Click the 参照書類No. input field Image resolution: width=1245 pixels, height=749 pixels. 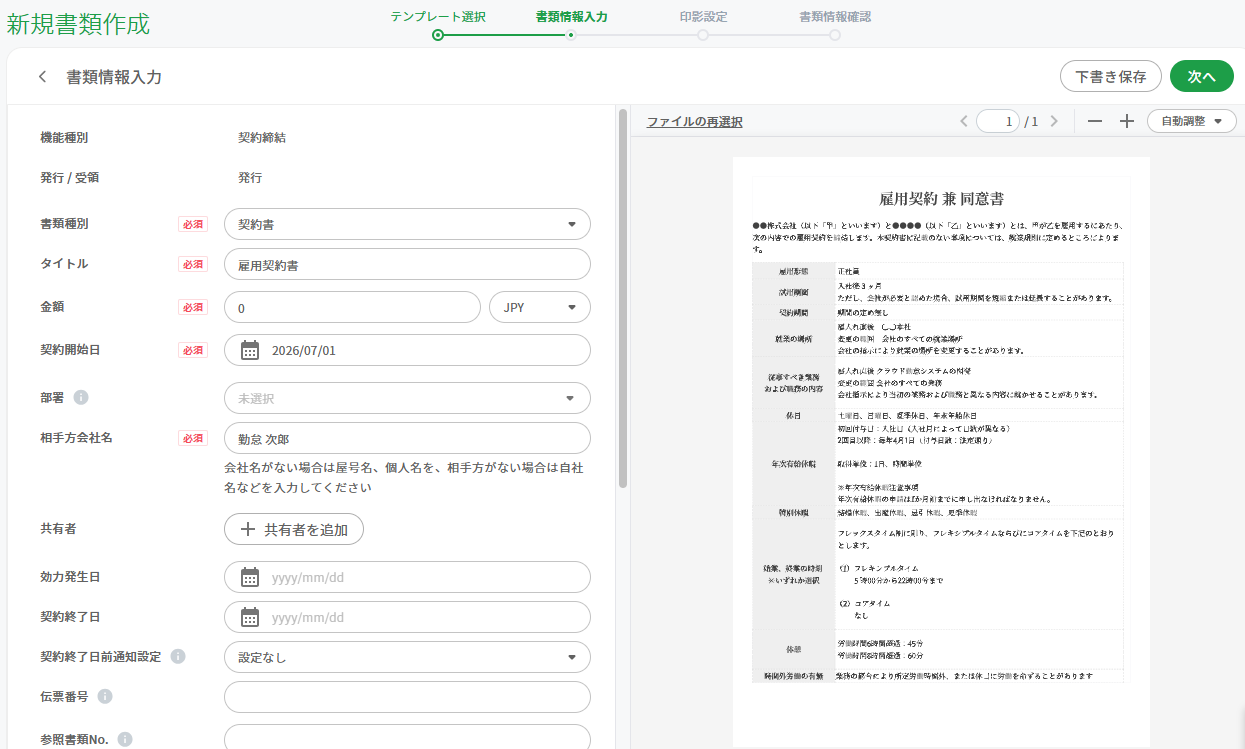coord(407,737)
